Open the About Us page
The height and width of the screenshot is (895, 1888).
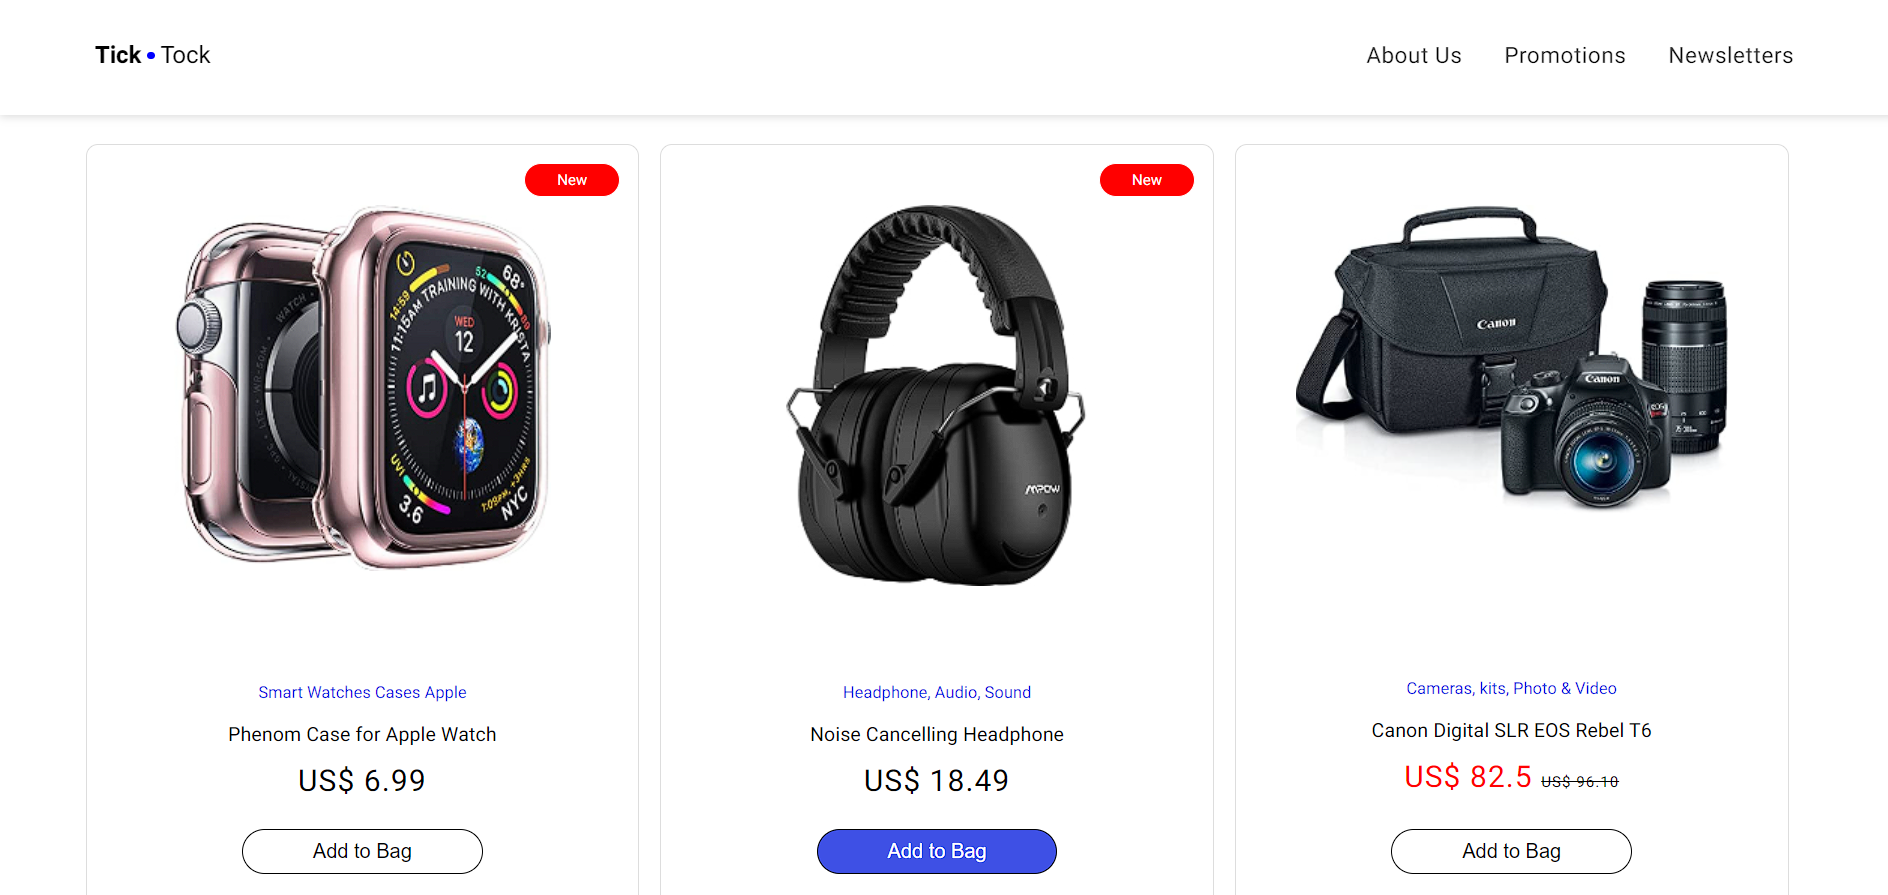point(1414,56)
